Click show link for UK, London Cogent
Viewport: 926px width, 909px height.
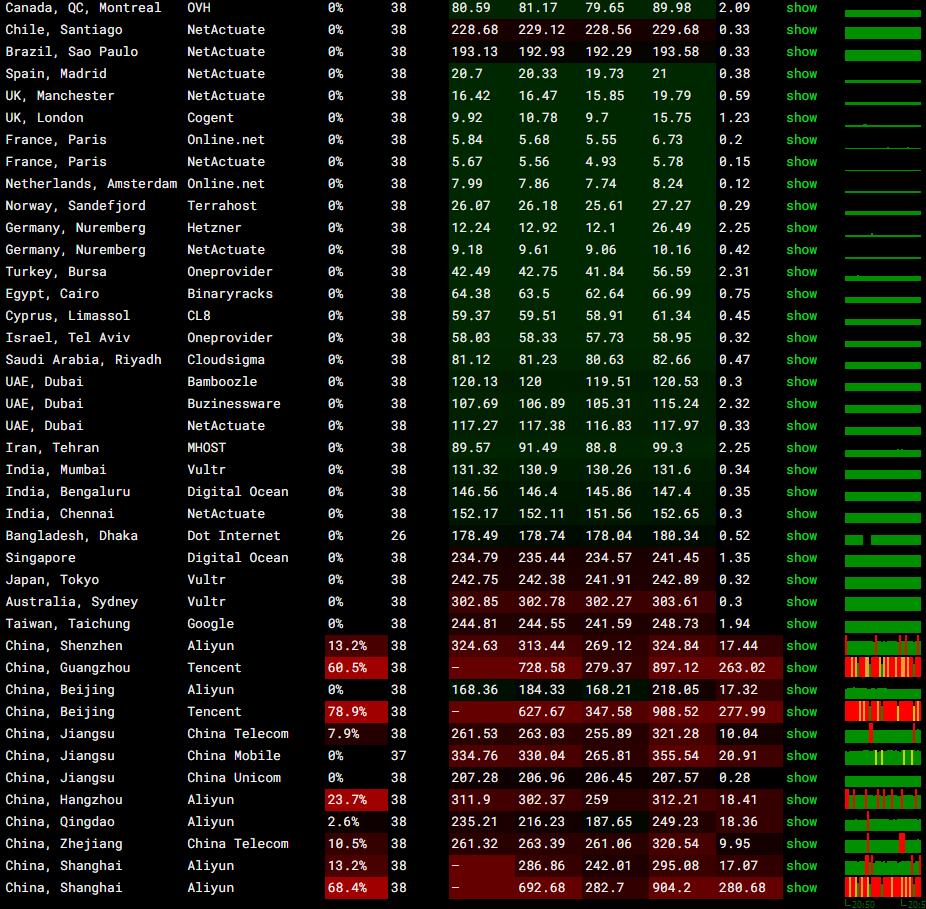click(x=801, y=118)
